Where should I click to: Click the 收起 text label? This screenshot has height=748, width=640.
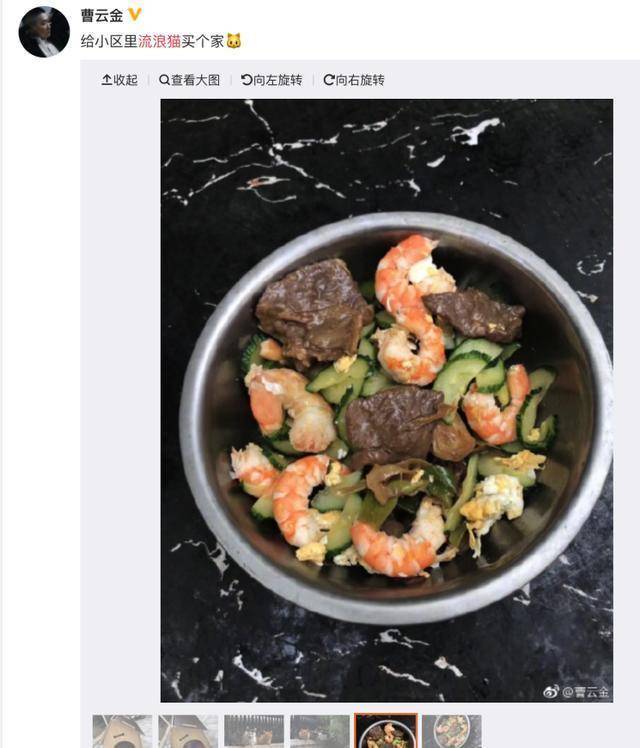[125, 80]
